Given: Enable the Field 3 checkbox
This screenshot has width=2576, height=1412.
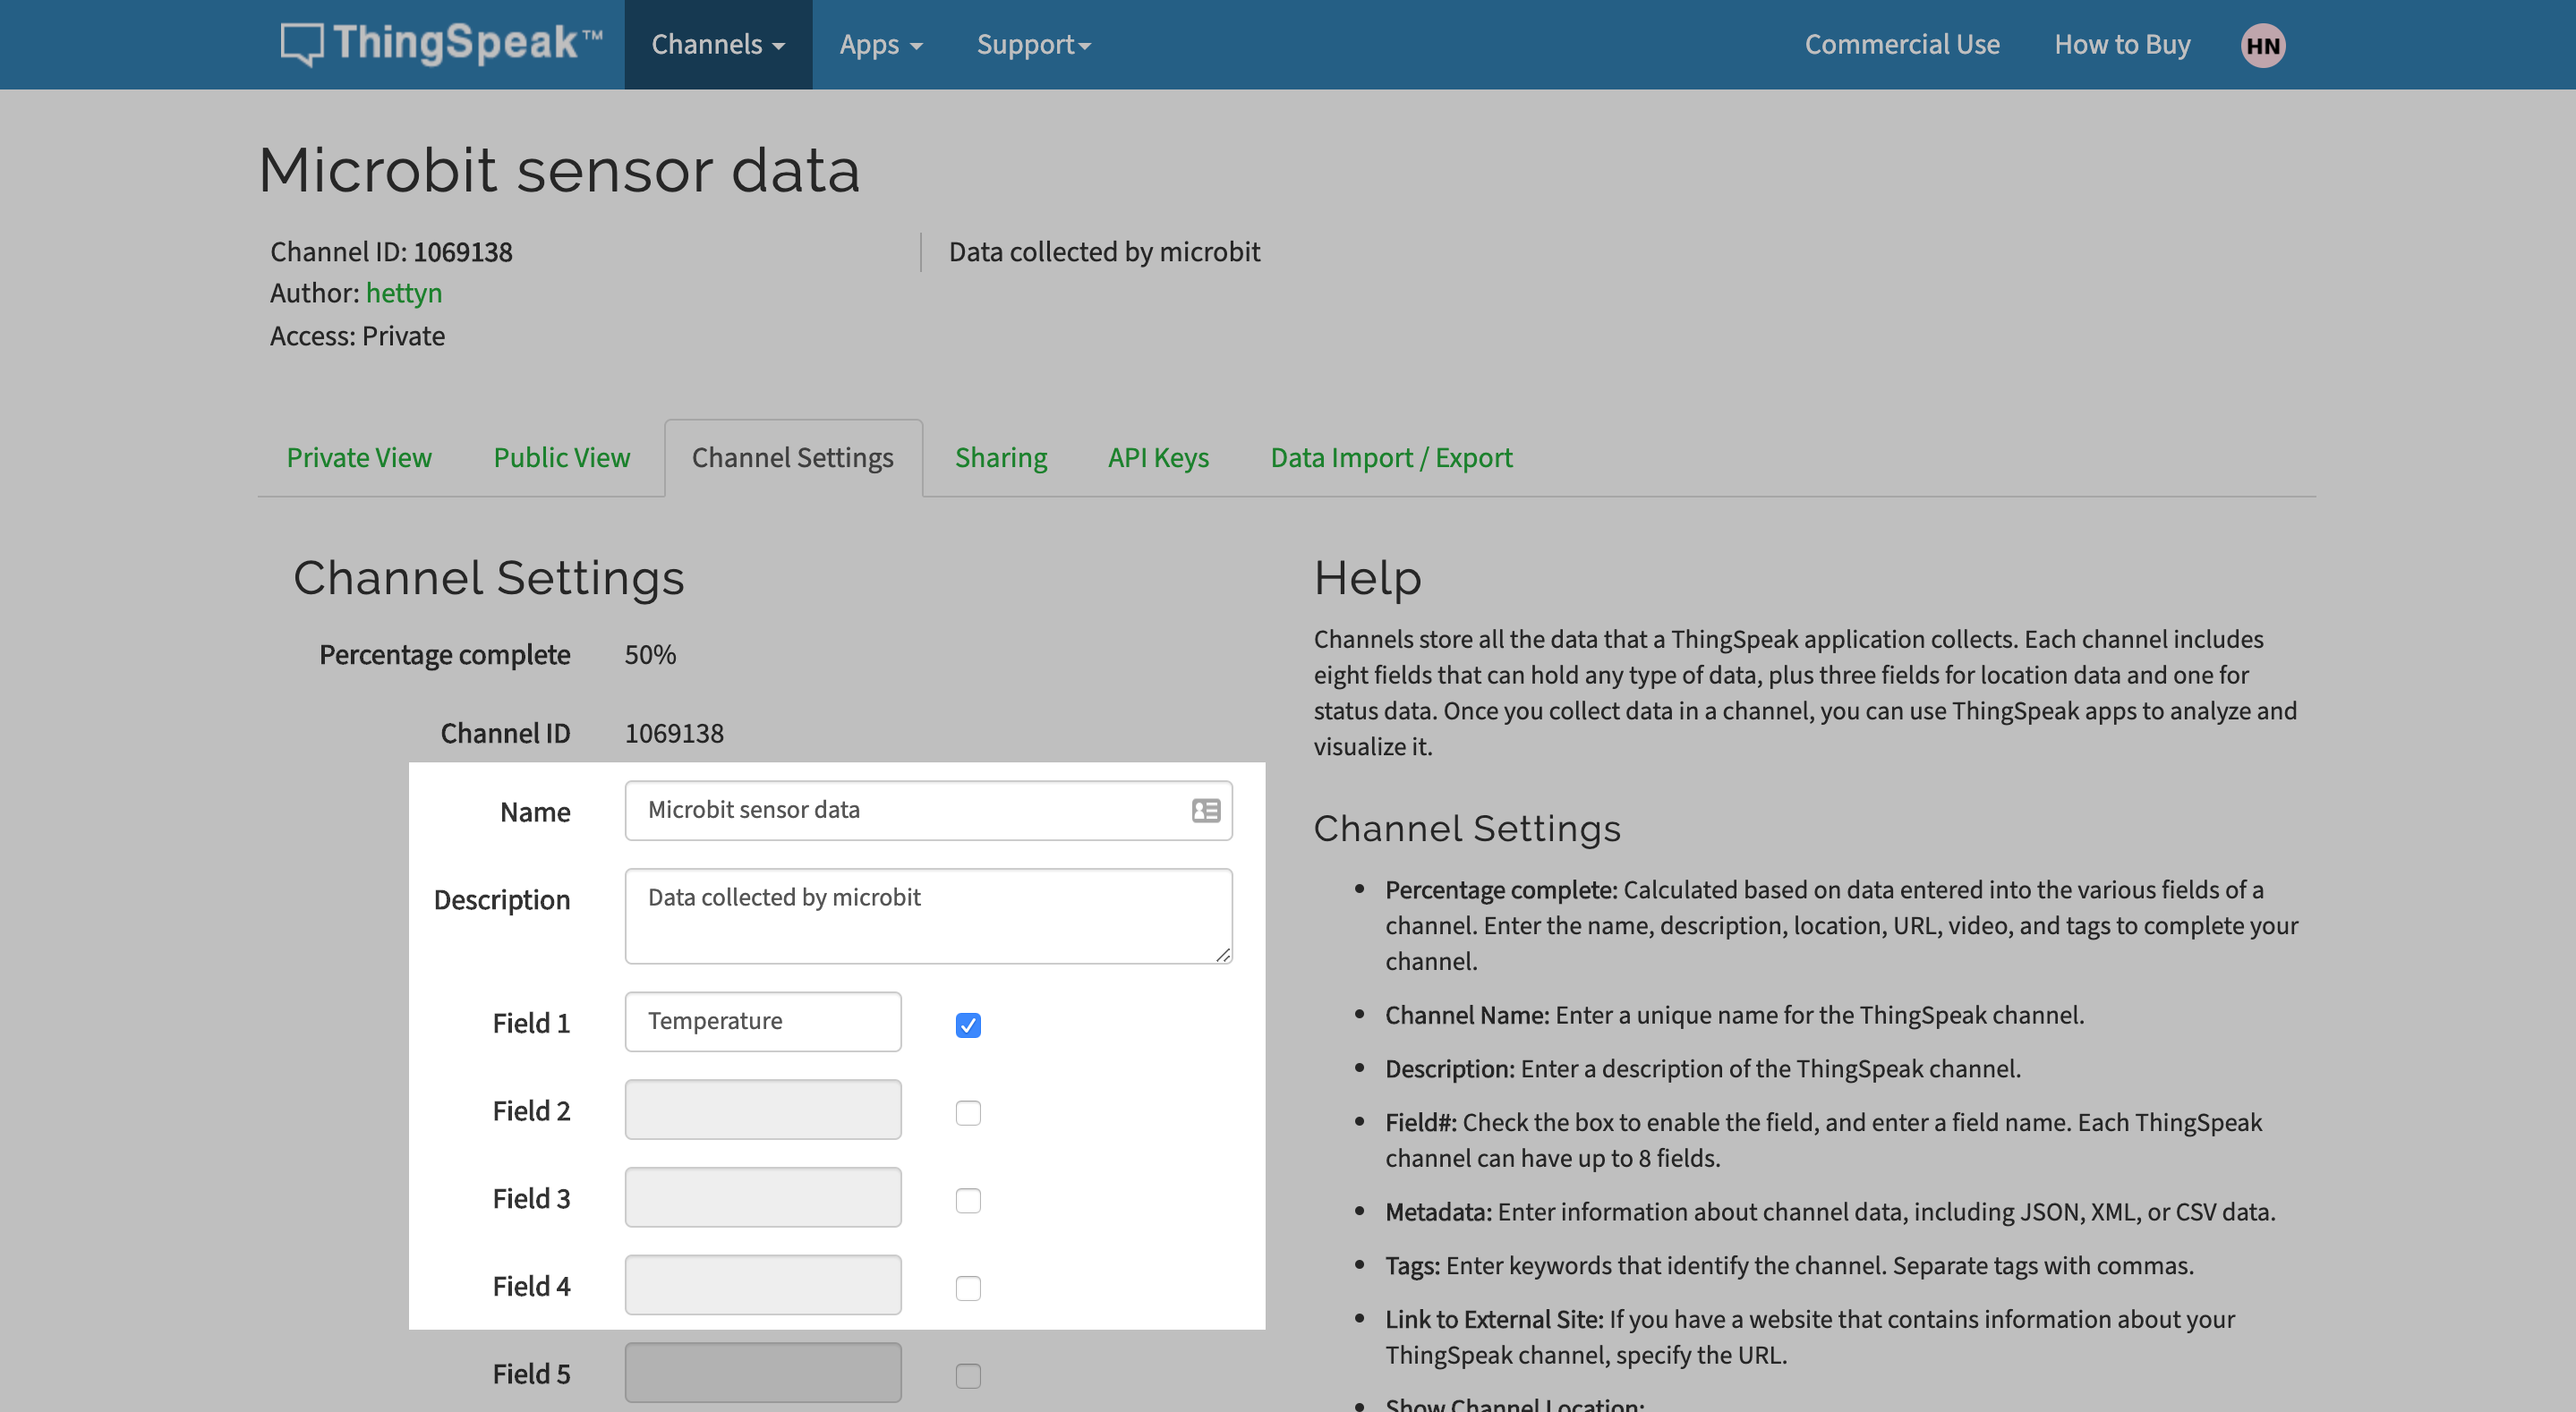Looking at the screenshot, I should click(x=967, y=1200).
